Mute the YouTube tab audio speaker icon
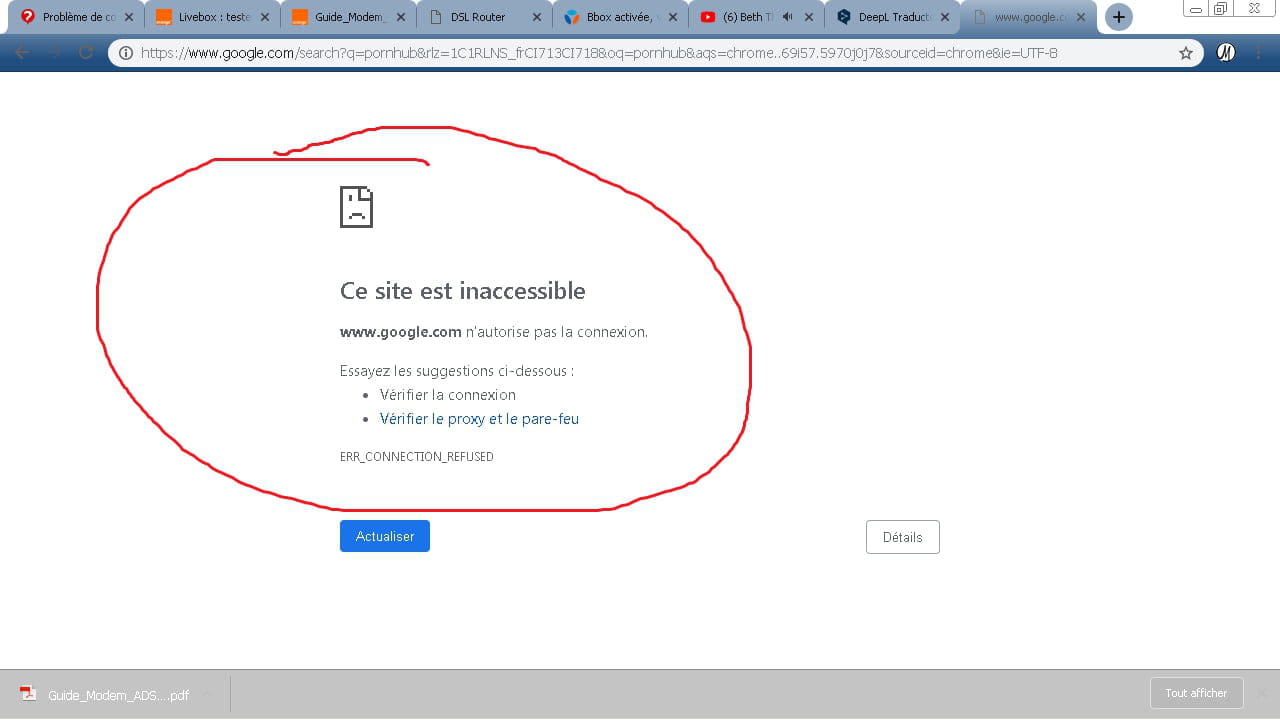The height and width of the screenshot is (720, 1280). pyautogui.click(x=788, y=17)
